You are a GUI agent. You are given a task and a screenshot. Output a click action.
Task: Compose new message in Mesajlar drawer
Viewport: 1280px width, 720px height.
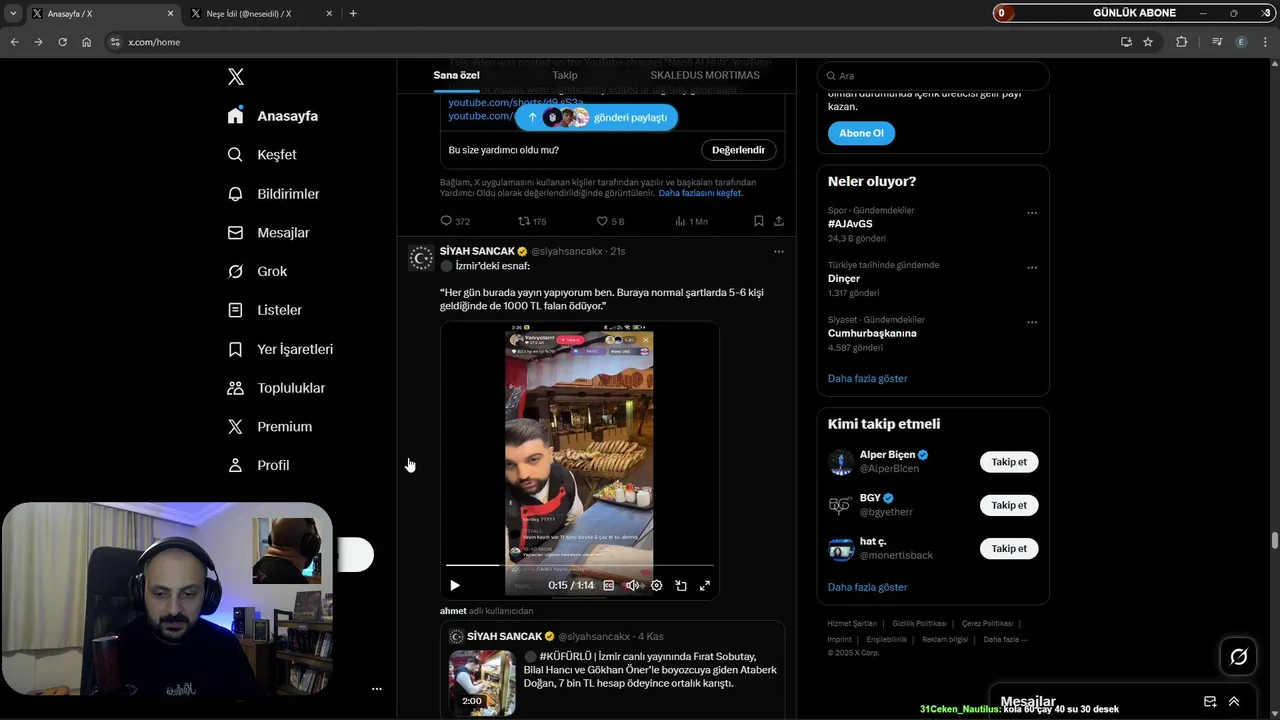[x=1210, y=702]
